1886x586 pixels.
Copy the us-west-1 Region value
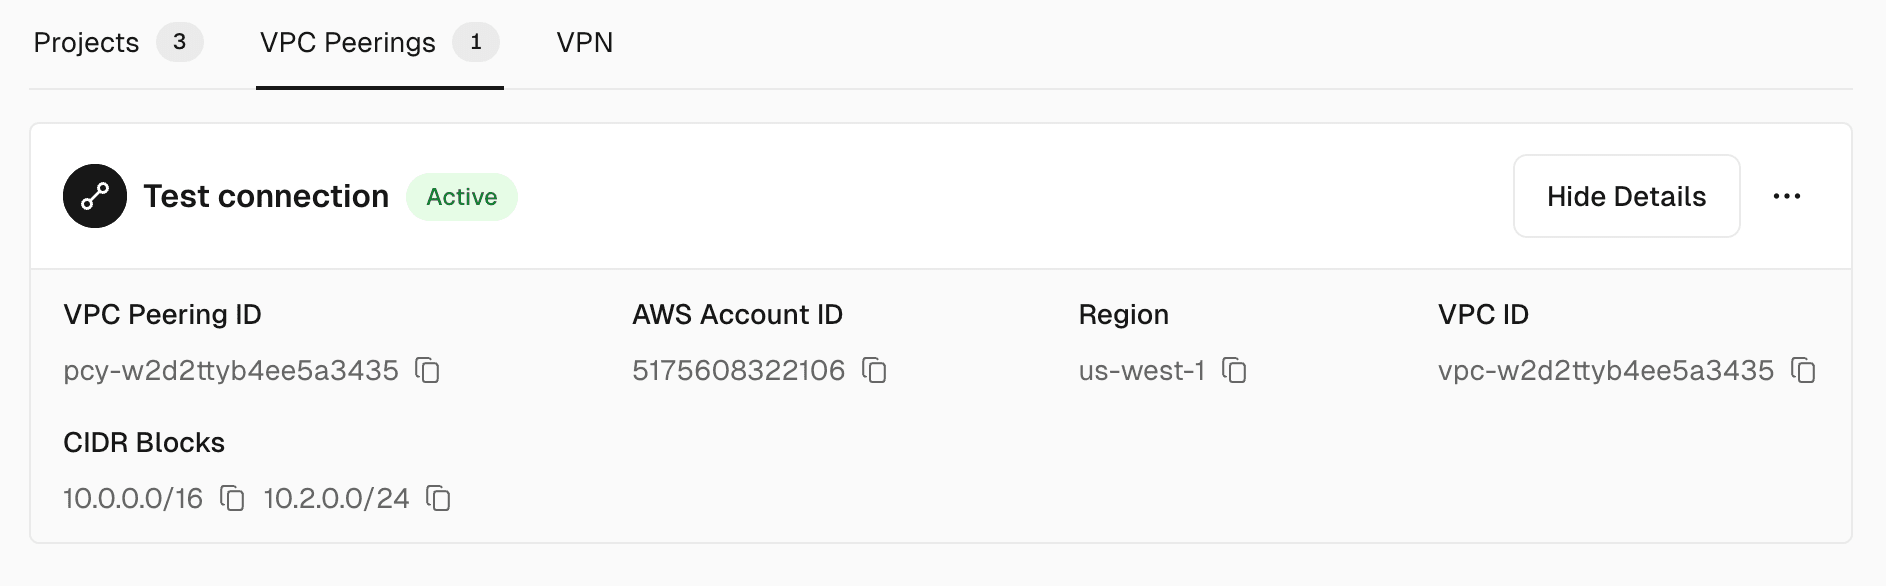(x=1236, y=372)
